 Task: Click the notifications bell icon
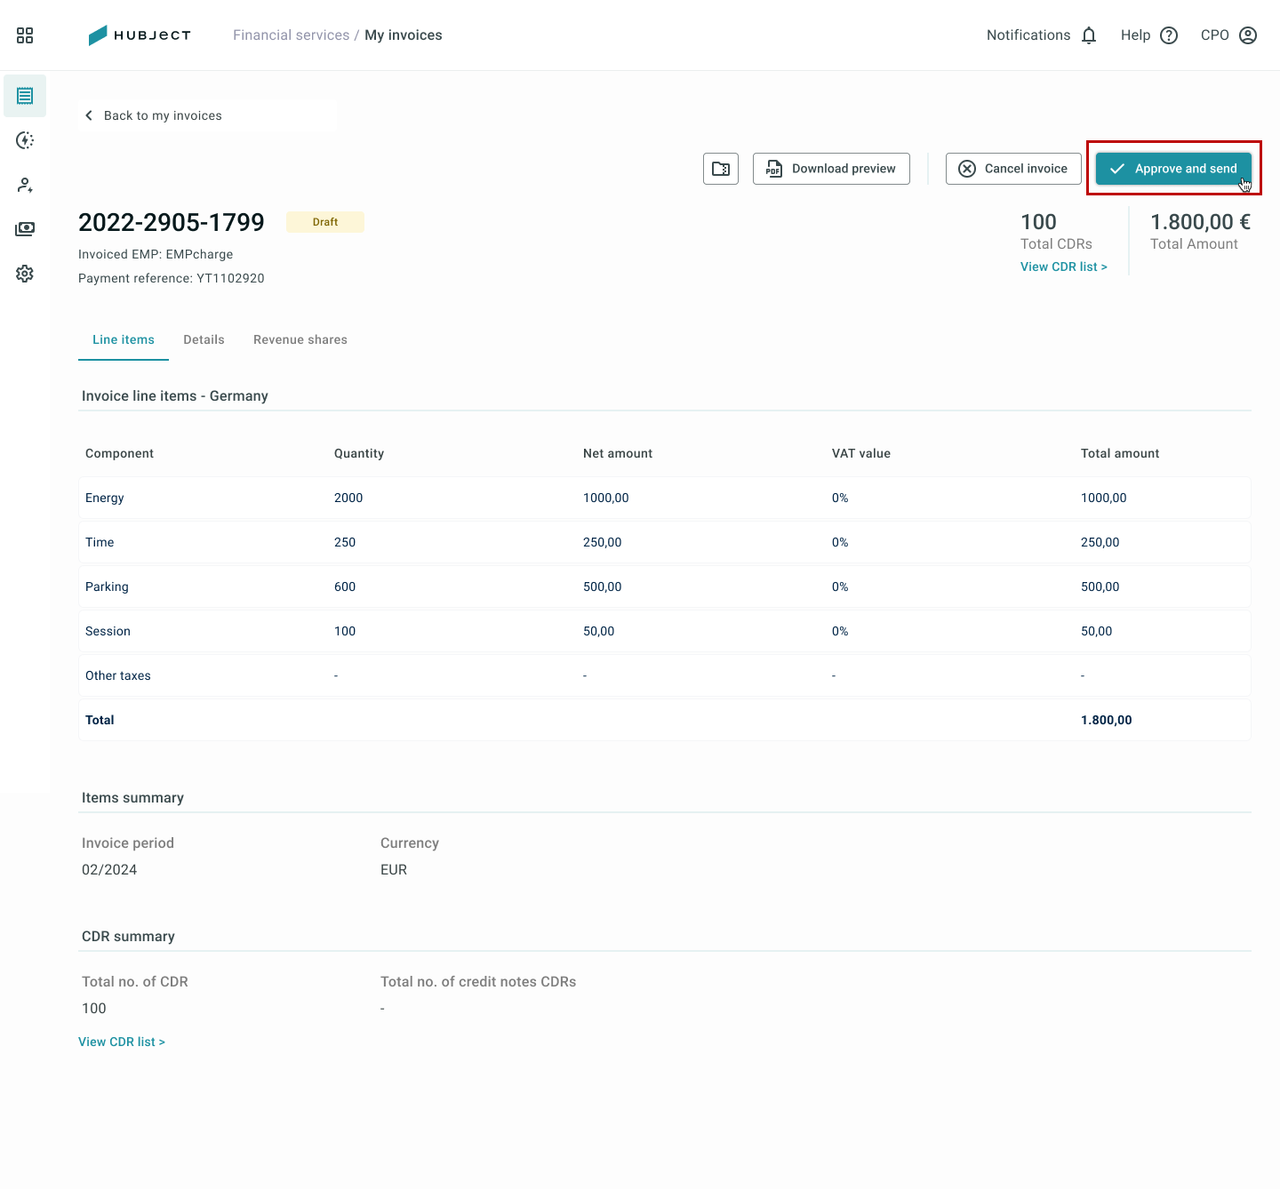pyautogui.click(x=1089, y=35)
